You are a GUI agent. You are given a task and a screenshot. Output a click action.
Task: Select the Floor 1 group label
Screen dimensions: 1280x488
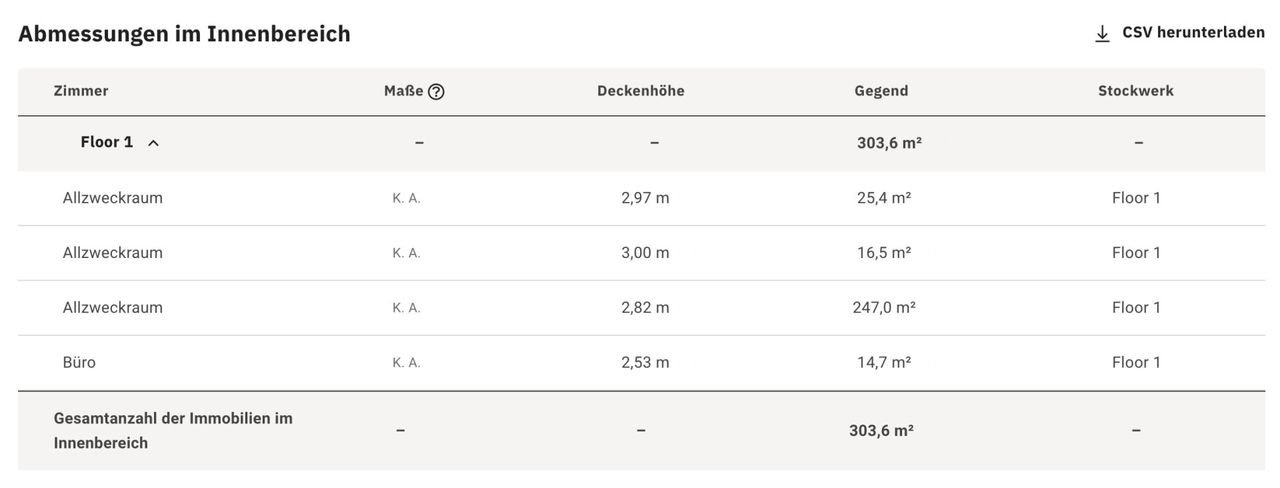tap(107, 142)
